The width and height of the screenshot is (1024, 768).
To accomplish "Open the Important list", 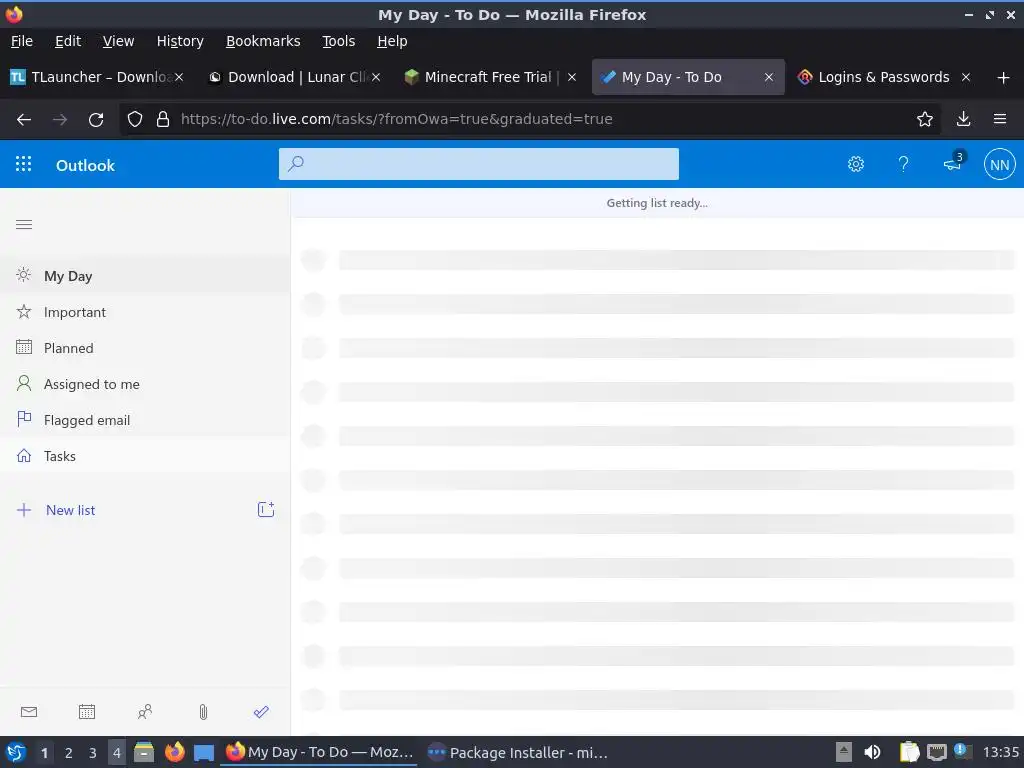I will pyautogui.click(x=145, y=312).
